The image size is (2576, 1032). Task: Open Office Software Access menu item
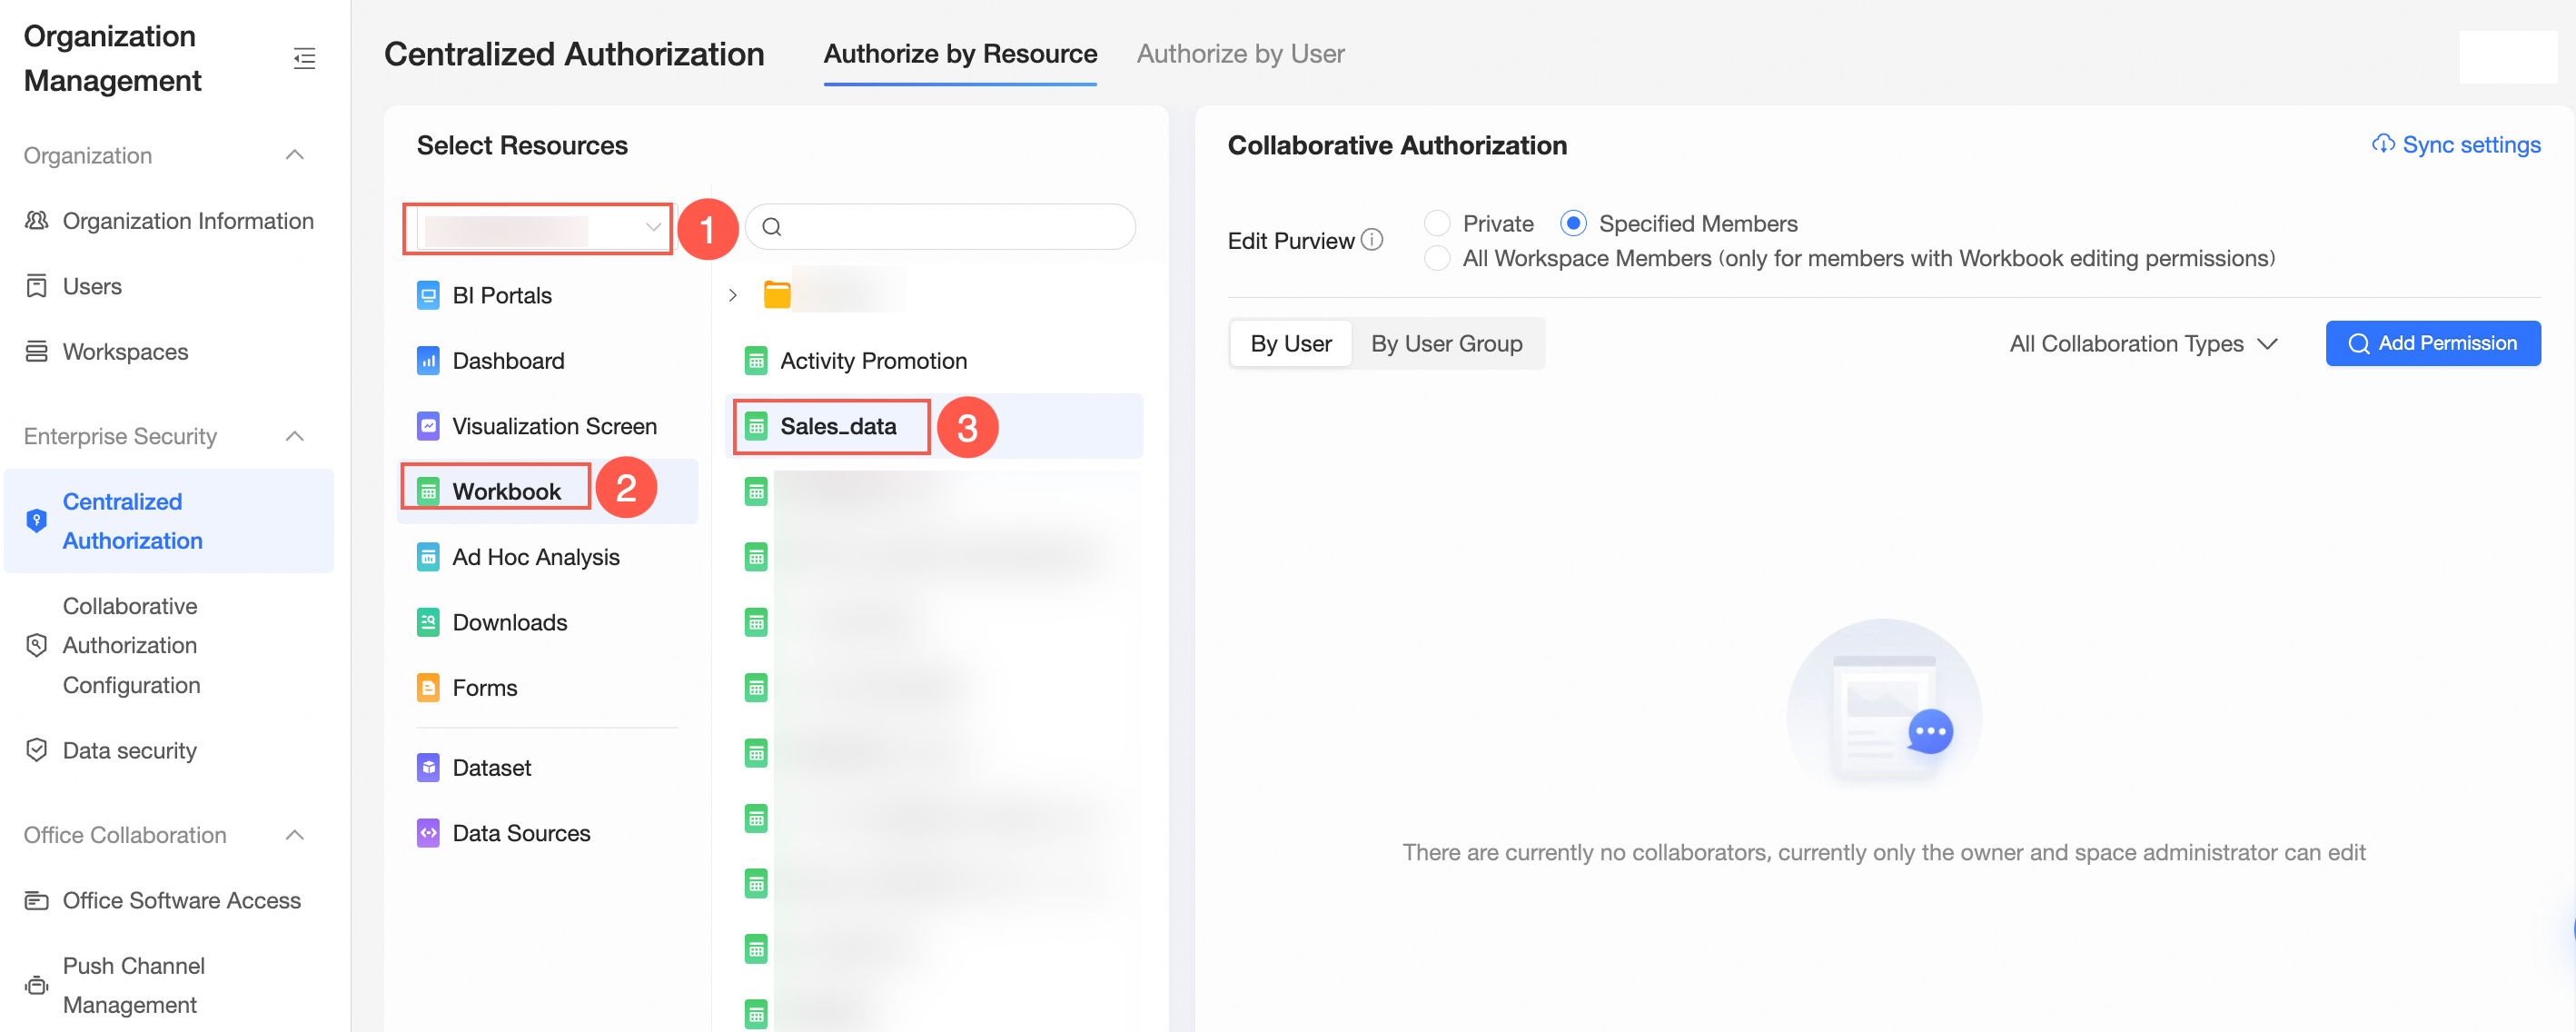point(169,901)
